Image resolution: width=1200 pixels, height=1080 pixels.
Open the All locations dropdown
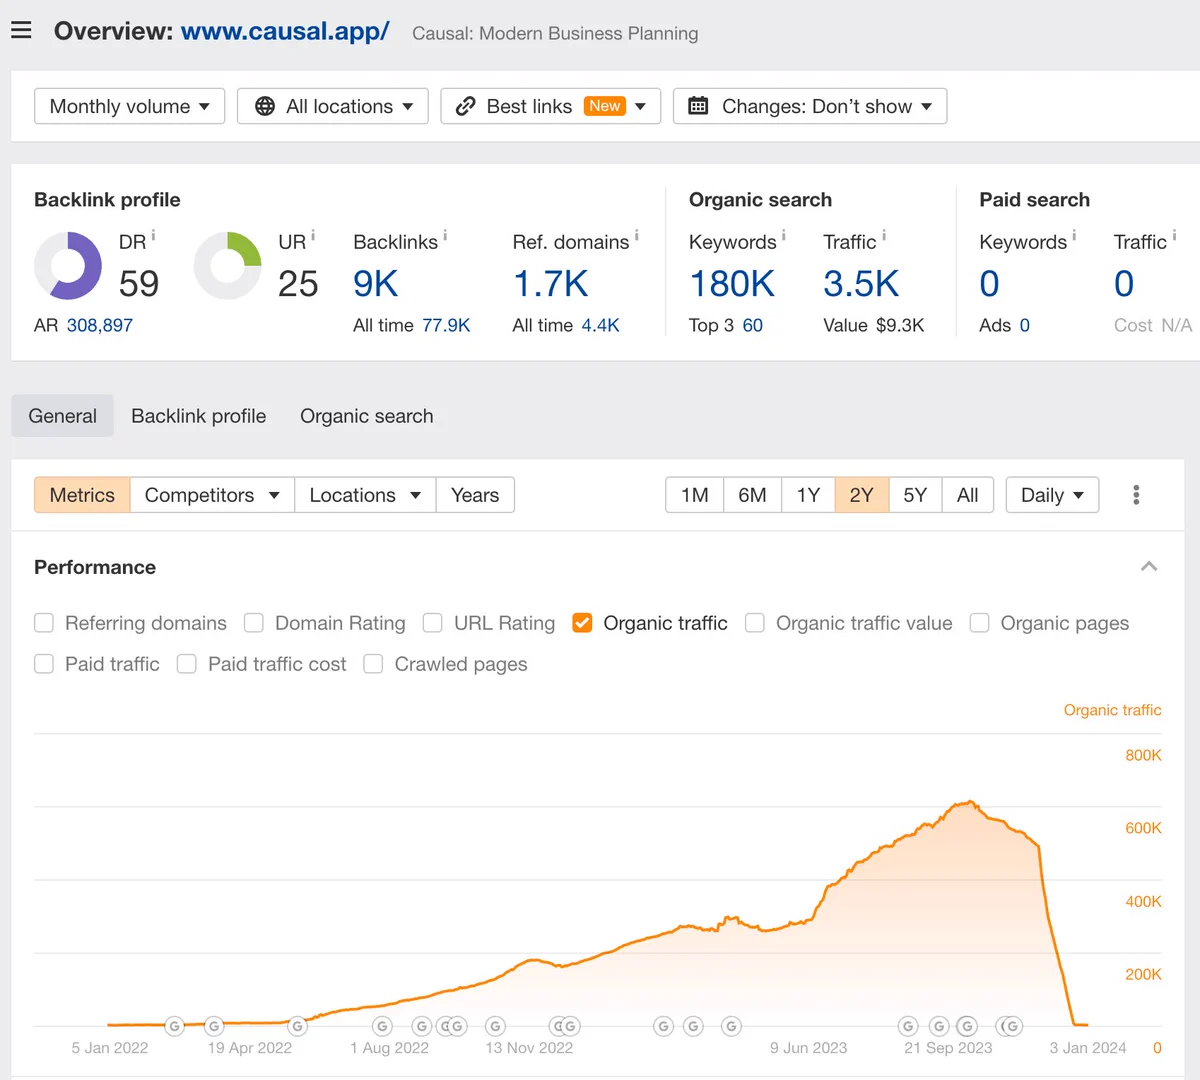tap(333, 106)
